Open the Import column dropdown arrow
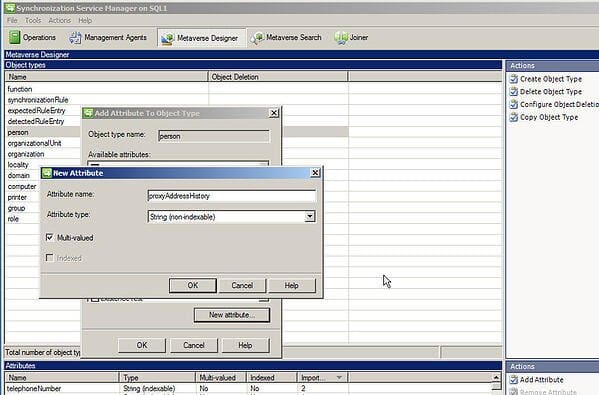The image size is (599, 395). pos(339,377)
